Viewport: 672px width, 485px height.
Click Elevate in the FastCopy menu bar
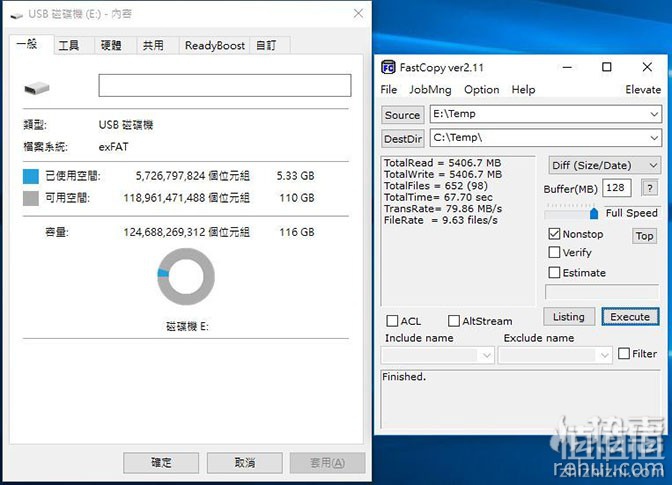tap(643, 90)
